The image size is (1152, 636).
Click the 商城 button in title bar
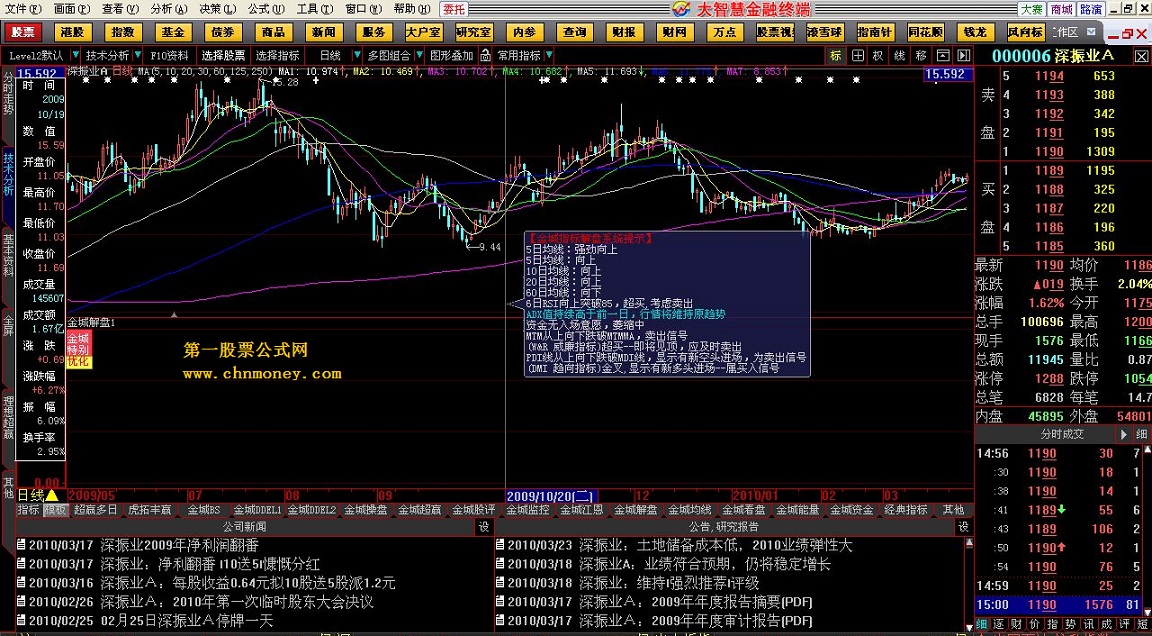[x=1061, y=9]
